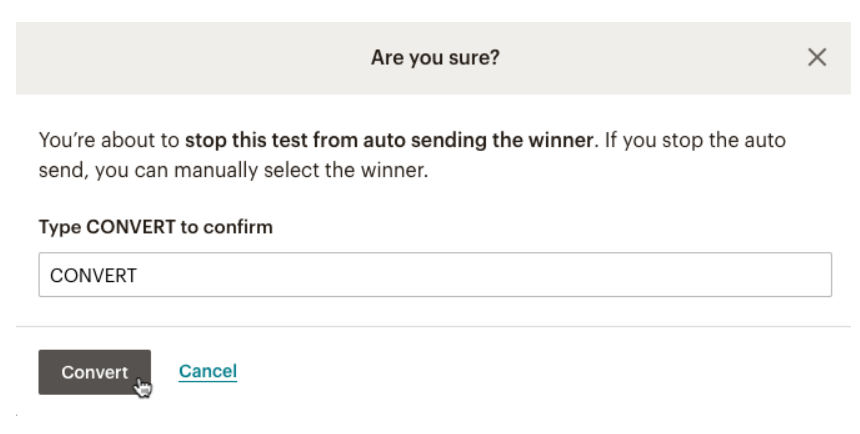860x434 pixels.
Task: Select the underlined Cancel link
Action: pyautogui.click(x=208, y=372)
